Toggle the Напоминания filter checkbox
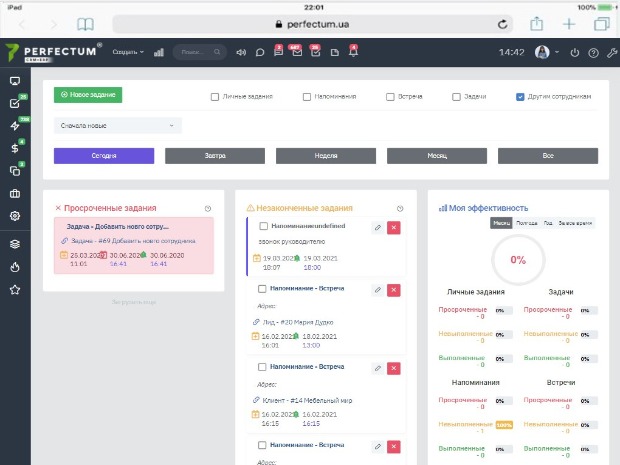The height and width of the screenshot is (465, 620). [307, 97]
